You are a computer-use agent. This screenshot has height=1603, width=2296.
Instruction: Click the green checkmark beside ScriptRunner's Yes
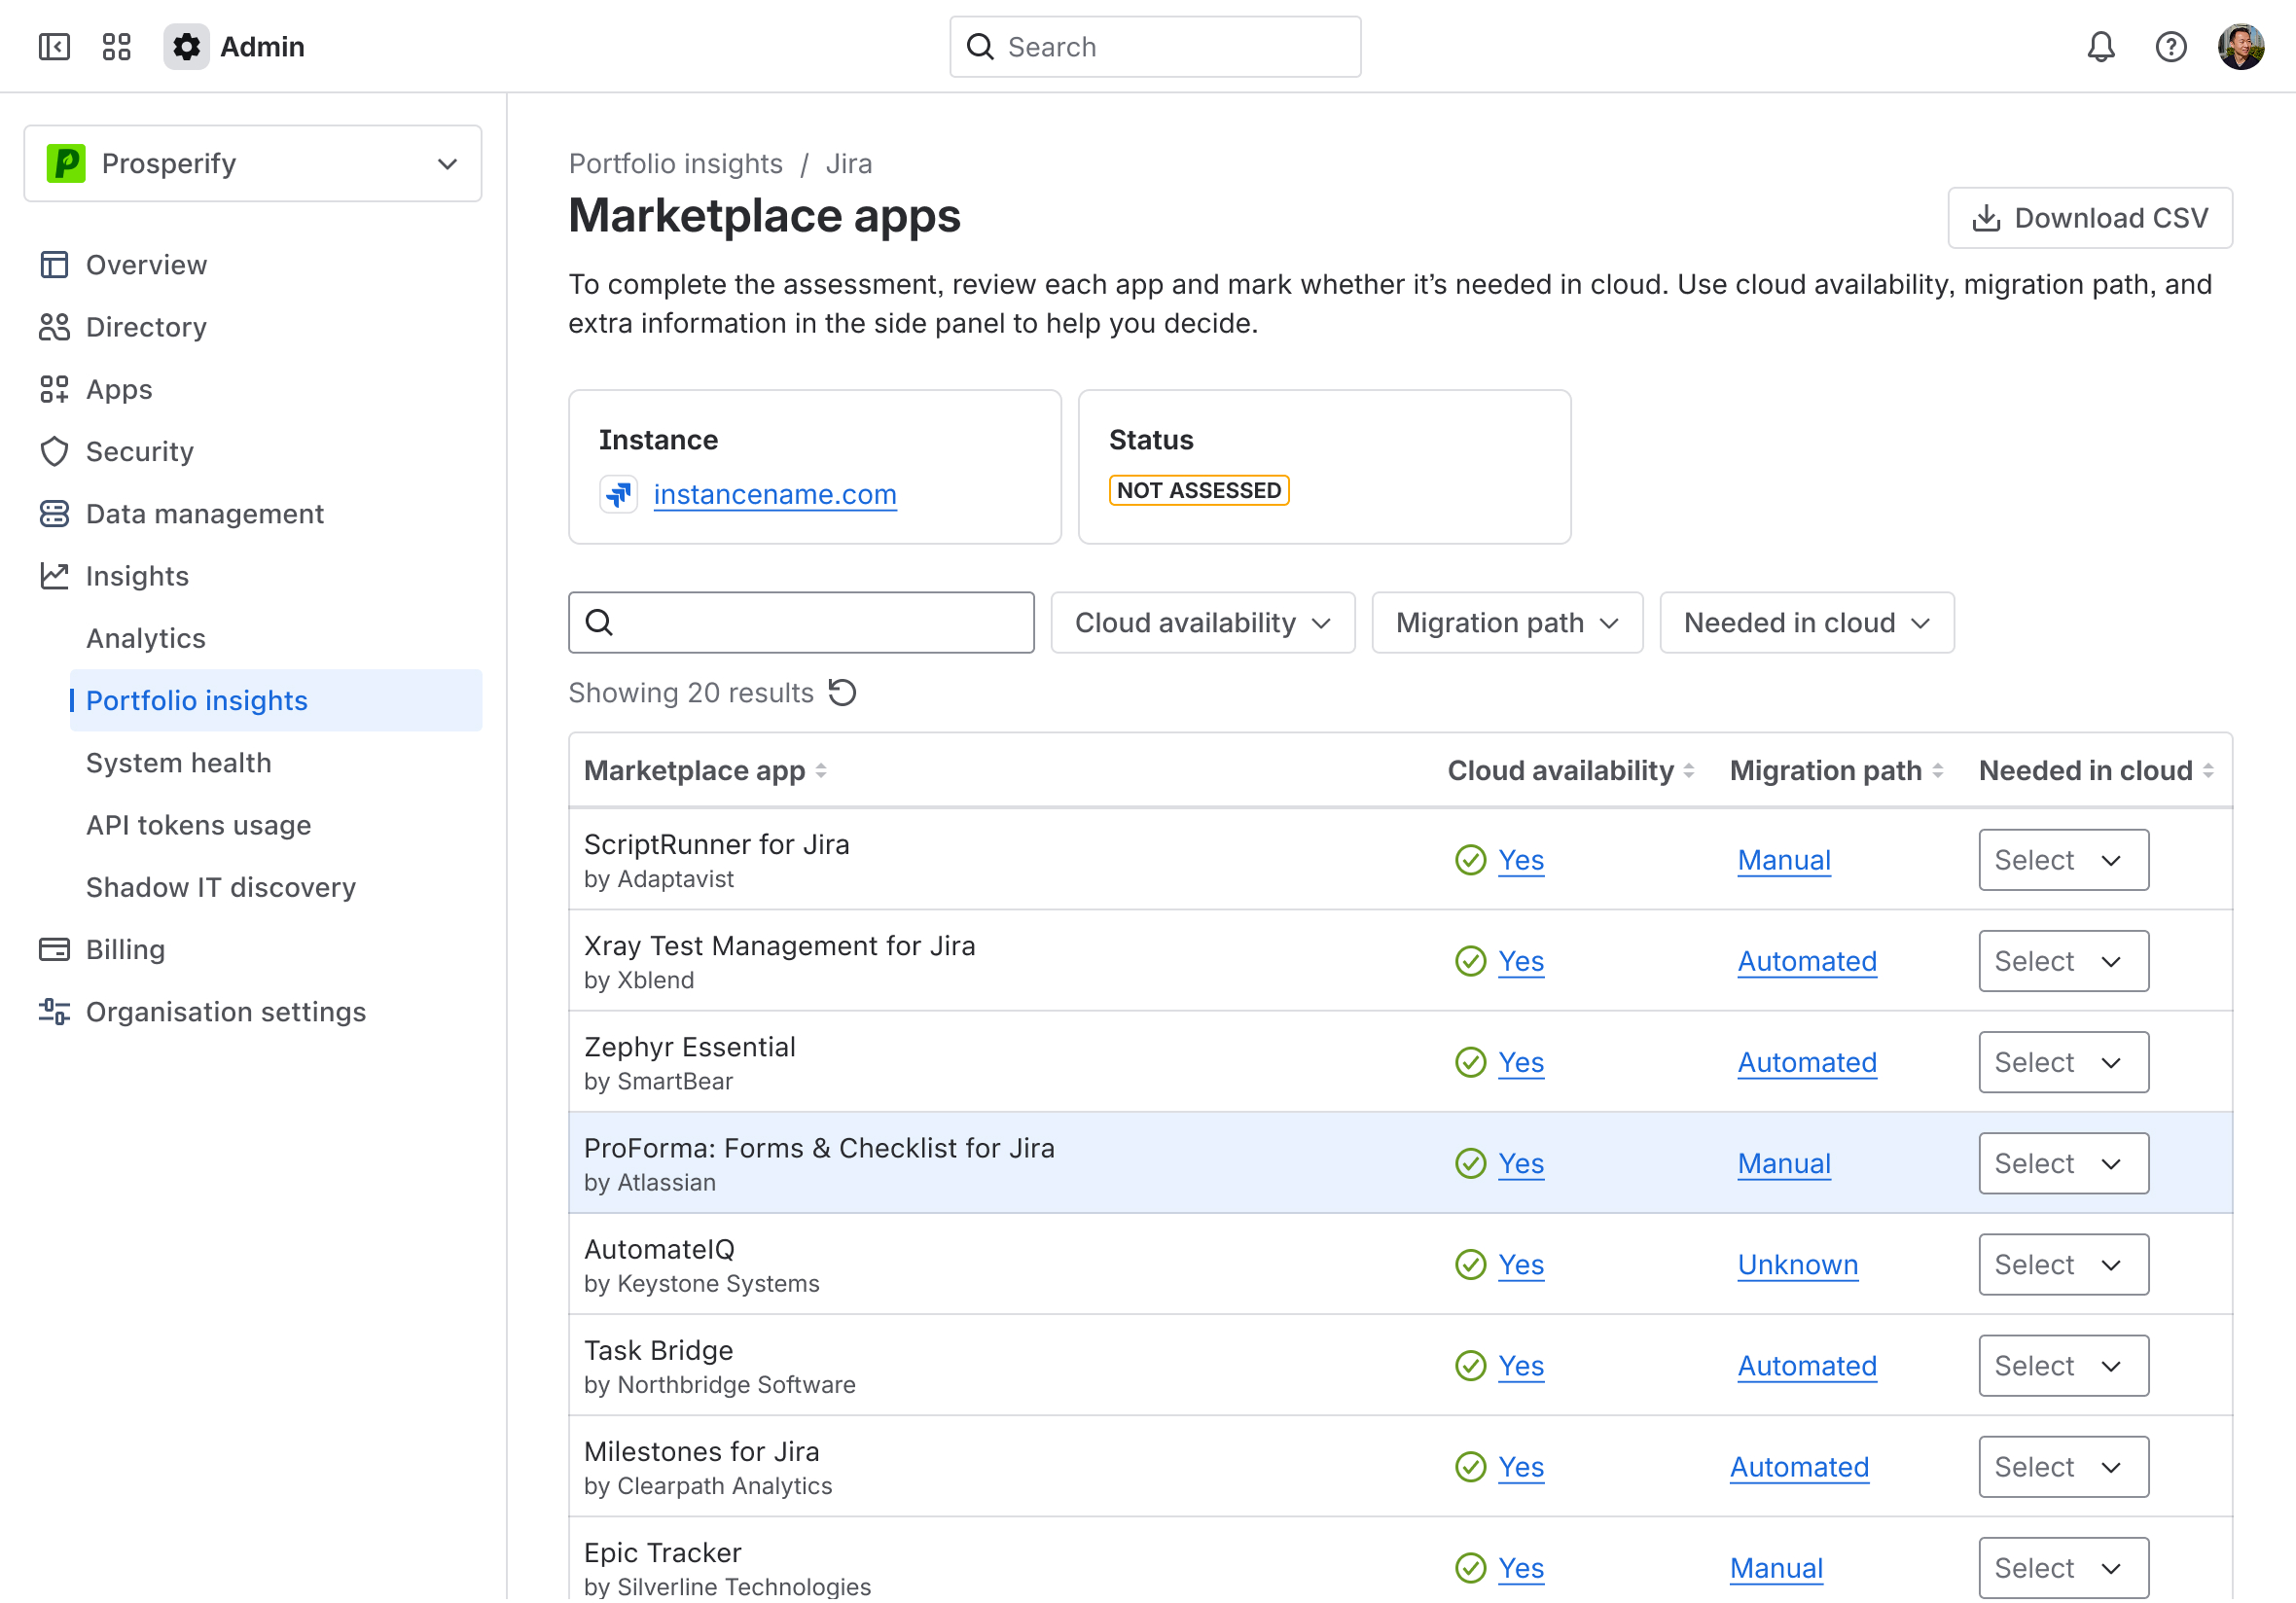[x=1470, y=859]
